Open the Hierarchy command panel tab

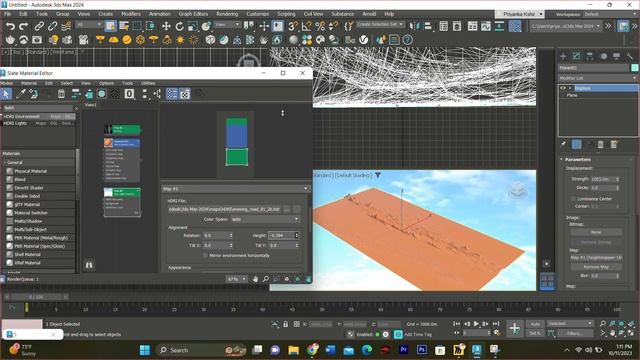[x=589, y=56]
